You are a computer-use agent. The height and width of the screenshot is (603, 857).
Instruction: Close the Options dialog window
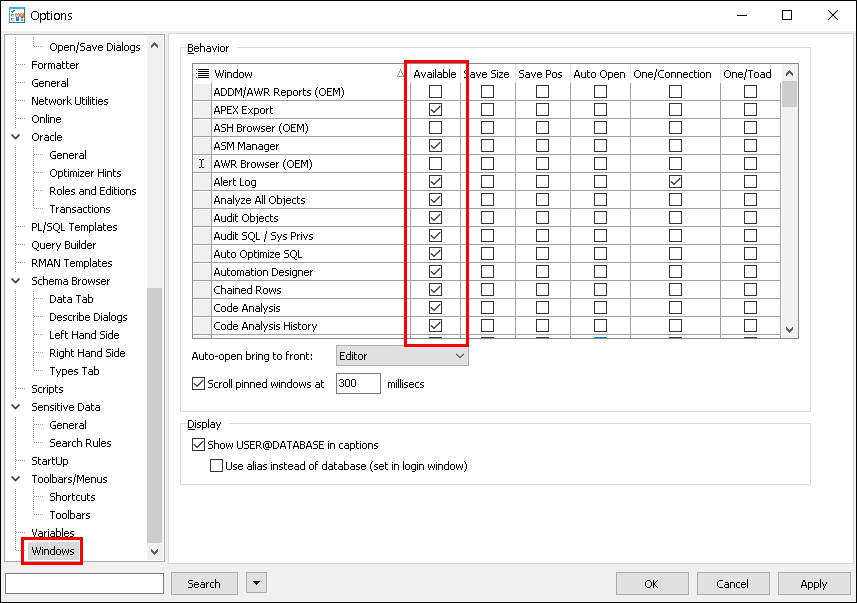coord(832,15)
